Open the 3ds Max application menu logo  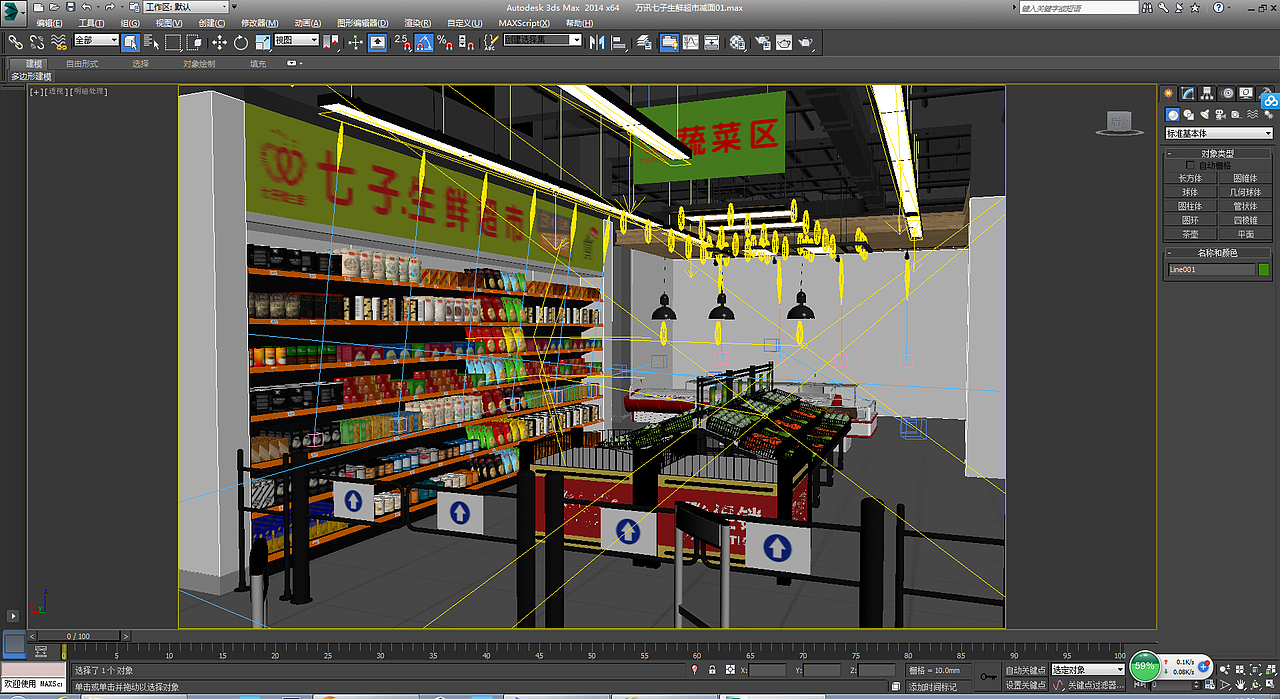coord(14,12)
